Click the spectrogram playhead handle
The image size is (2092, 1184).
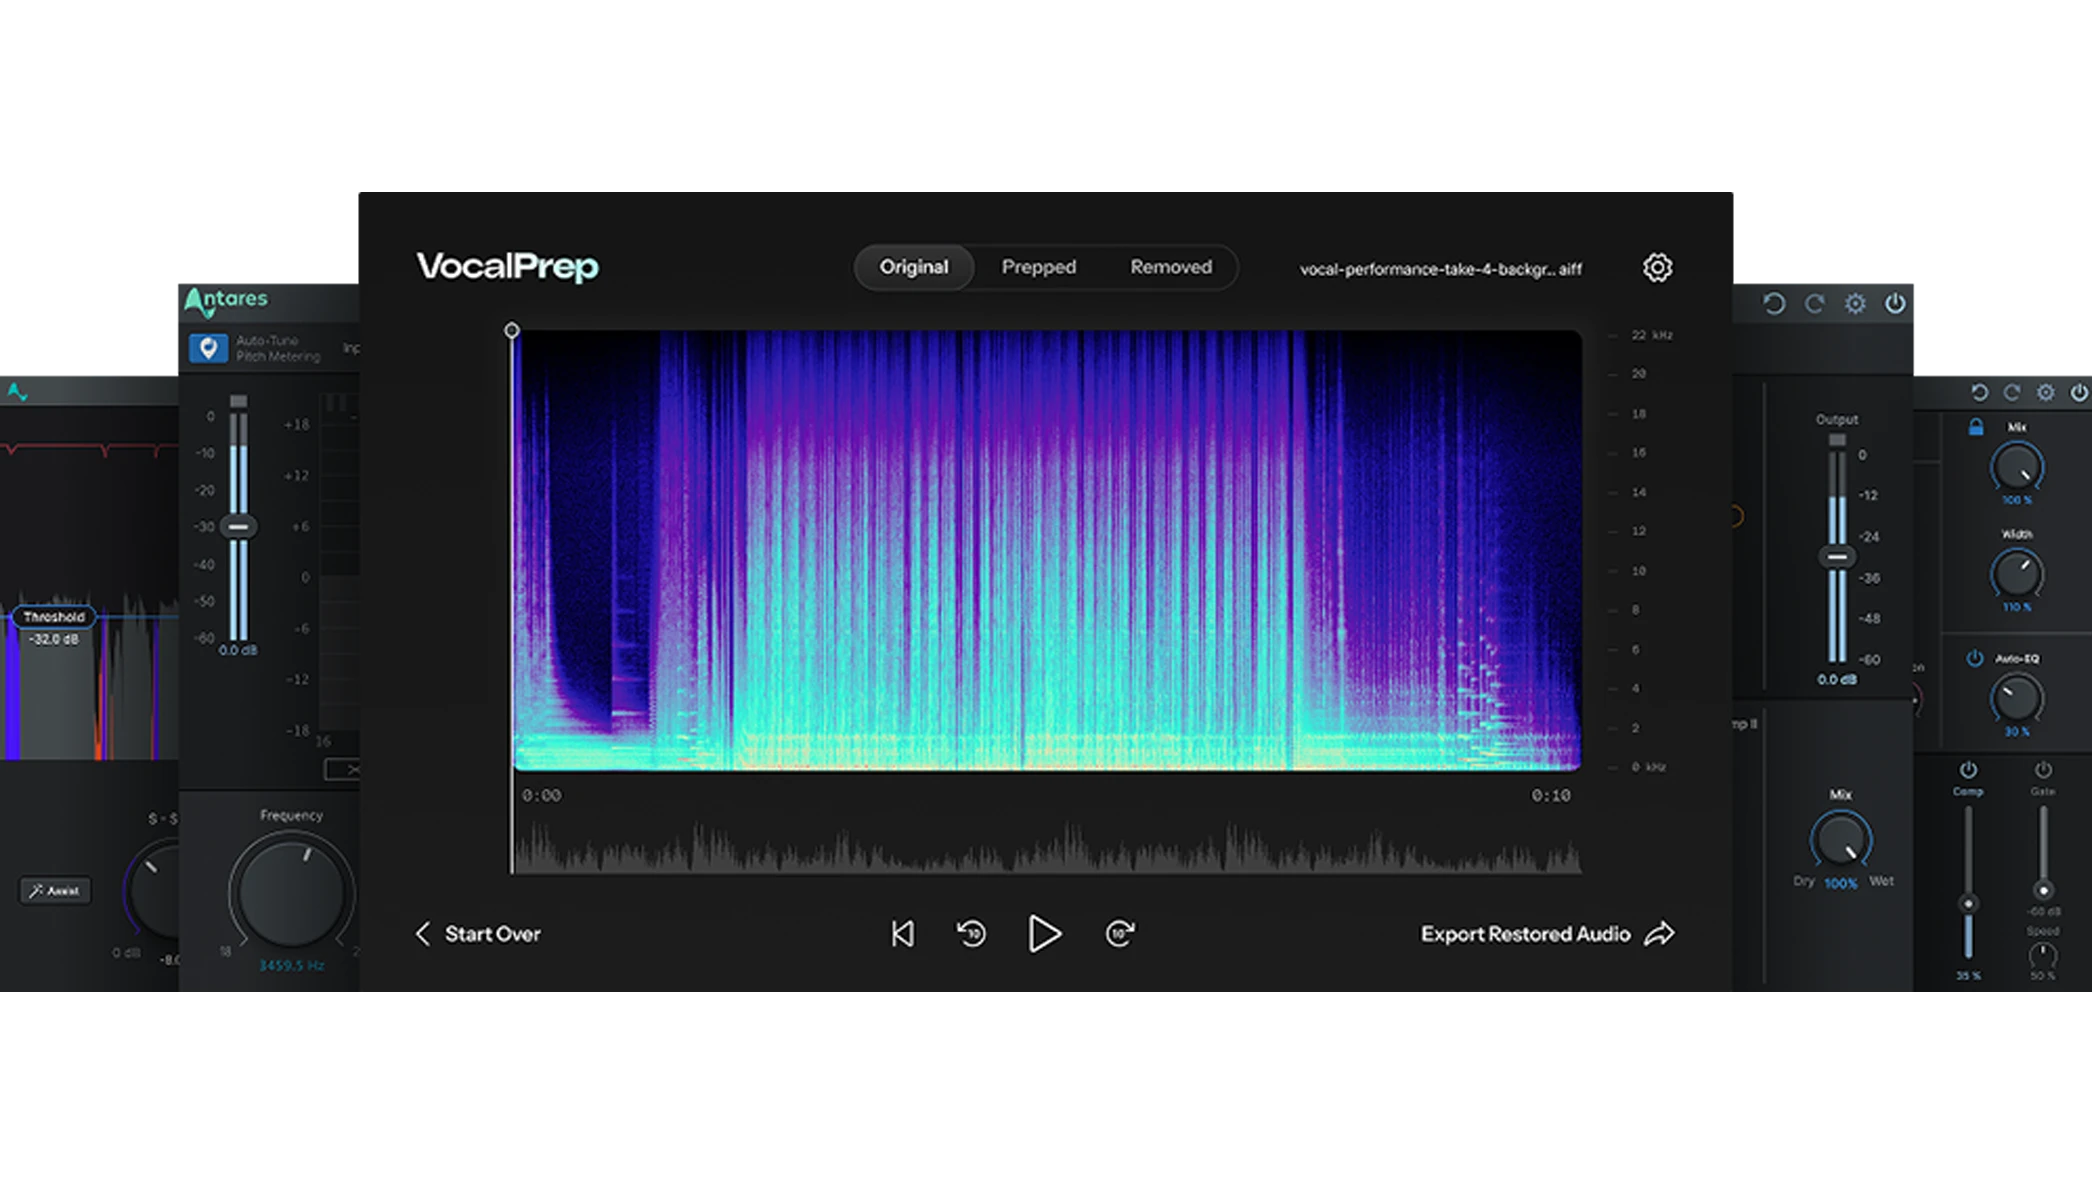pos(514,329)
